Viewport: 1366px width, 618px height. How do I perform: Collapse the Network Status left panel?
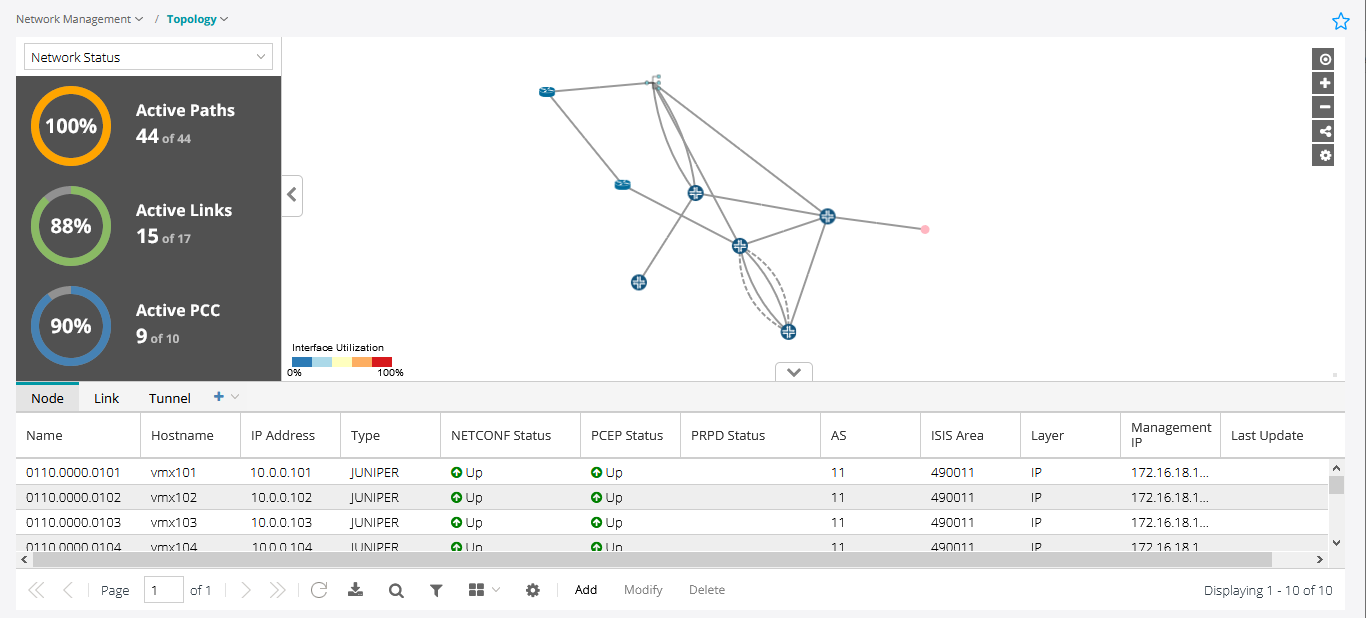click(291, 195)
